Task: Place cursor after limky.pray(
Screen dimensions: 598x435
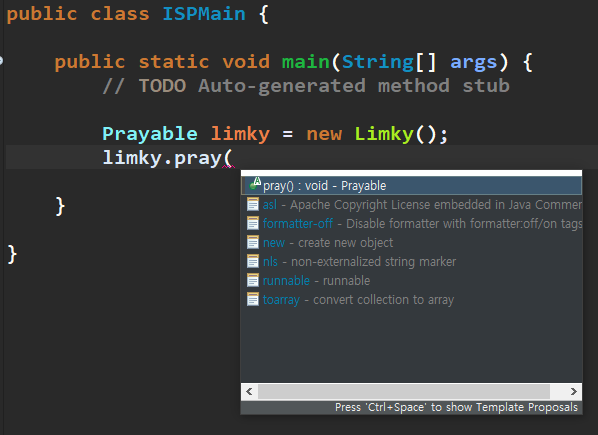Action: (x=233, y=158)
